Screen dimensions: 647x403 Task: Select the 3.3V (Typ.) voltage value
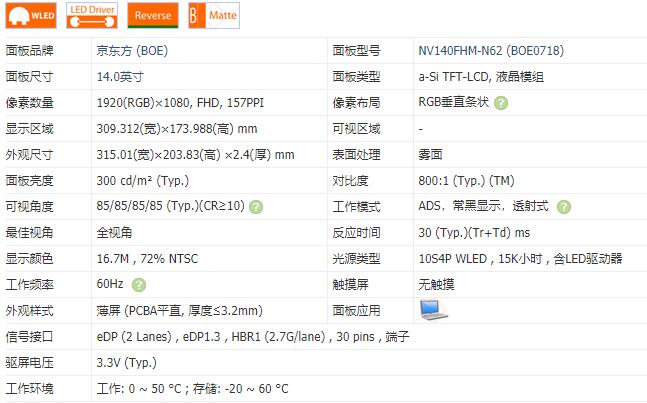point(127,363)
